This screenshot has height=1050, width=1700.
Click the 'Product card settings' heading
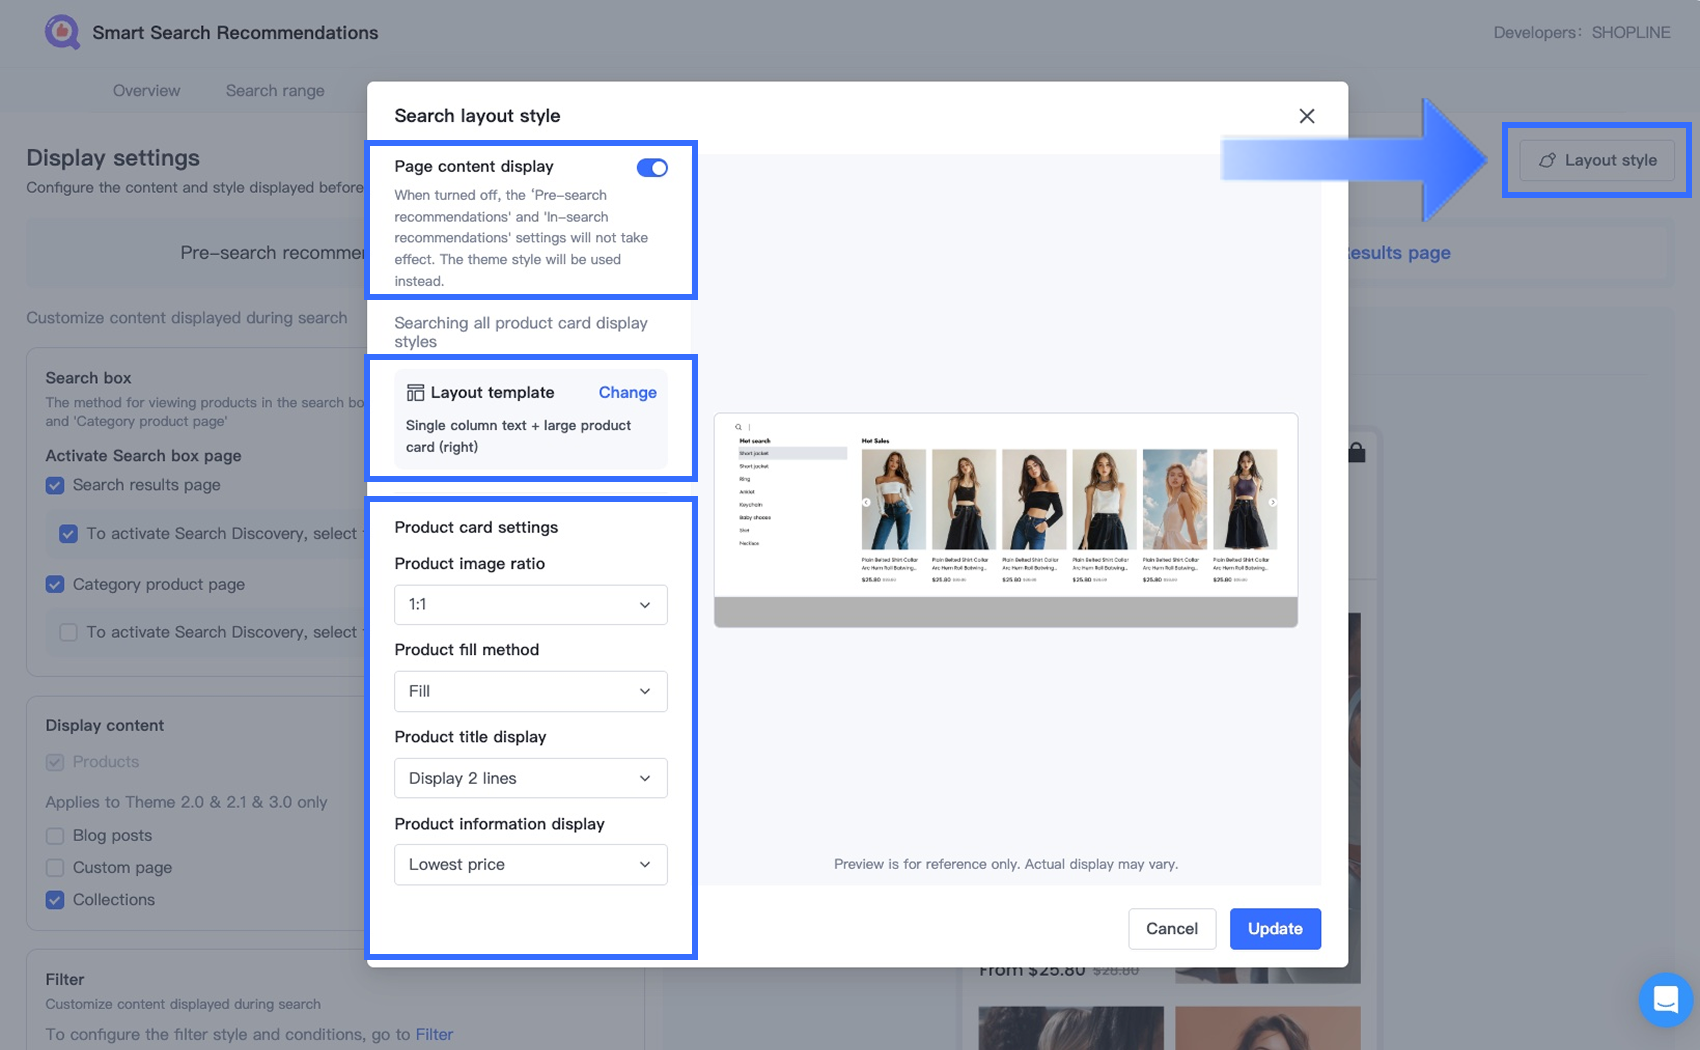[x=476, y=527]
